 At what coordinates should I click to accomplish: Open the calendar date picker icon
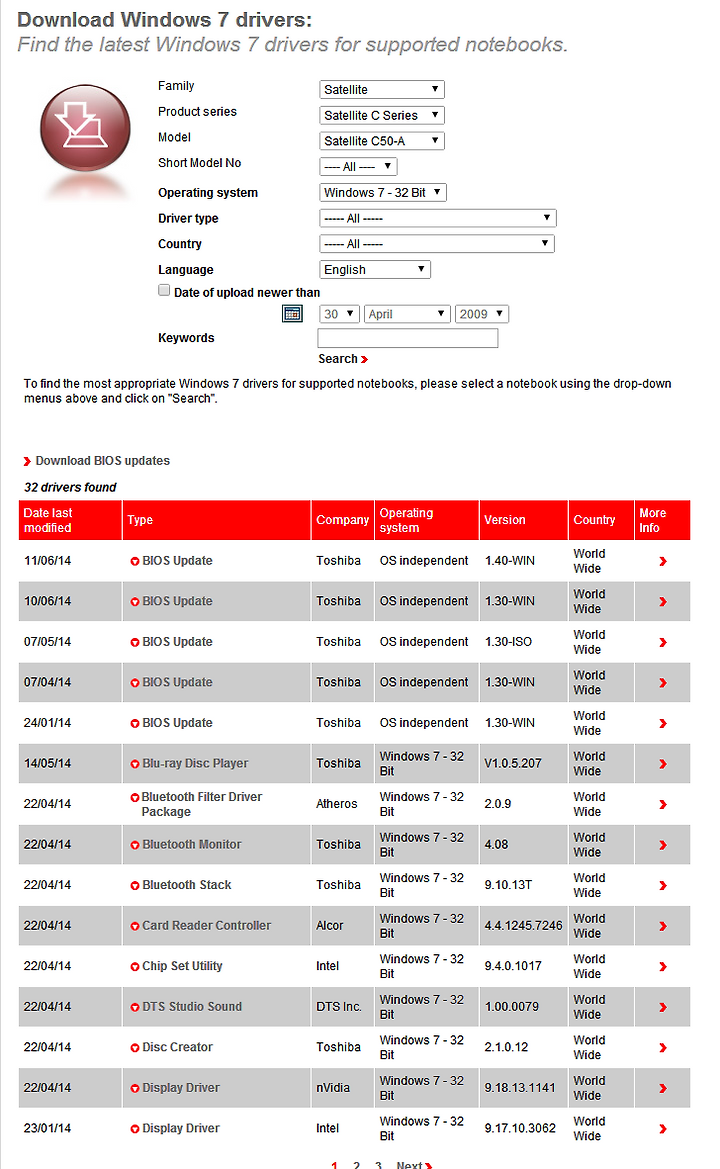(292, 314)
